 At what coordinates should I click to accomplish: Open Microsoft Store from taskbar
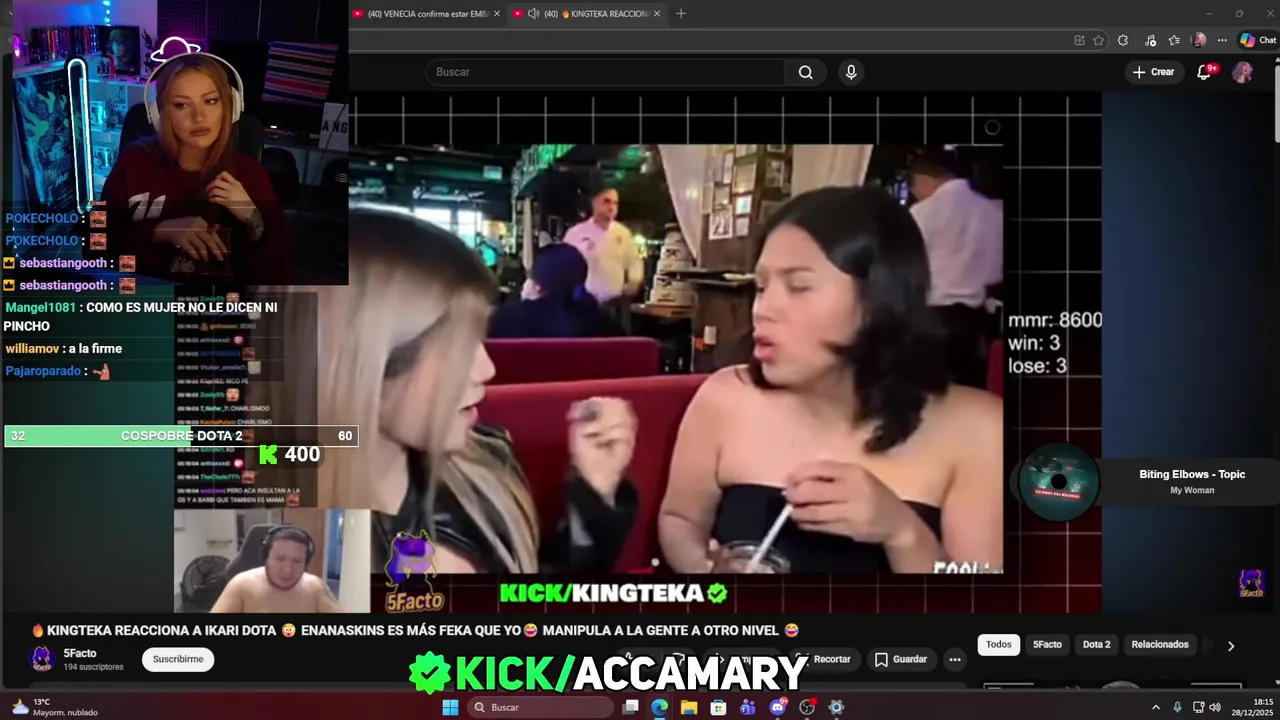tap(719, 707)
